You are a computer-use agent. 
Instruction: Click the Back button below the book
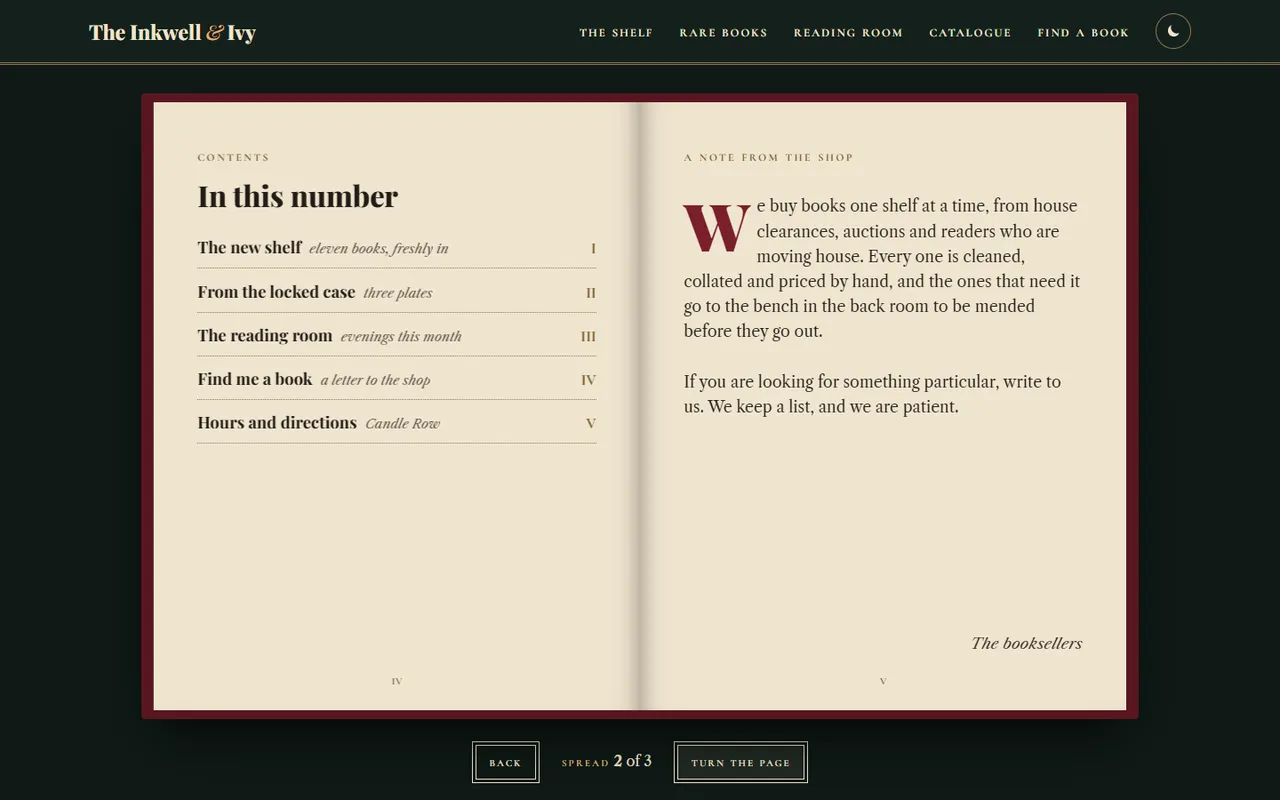(x=505, y=762)
